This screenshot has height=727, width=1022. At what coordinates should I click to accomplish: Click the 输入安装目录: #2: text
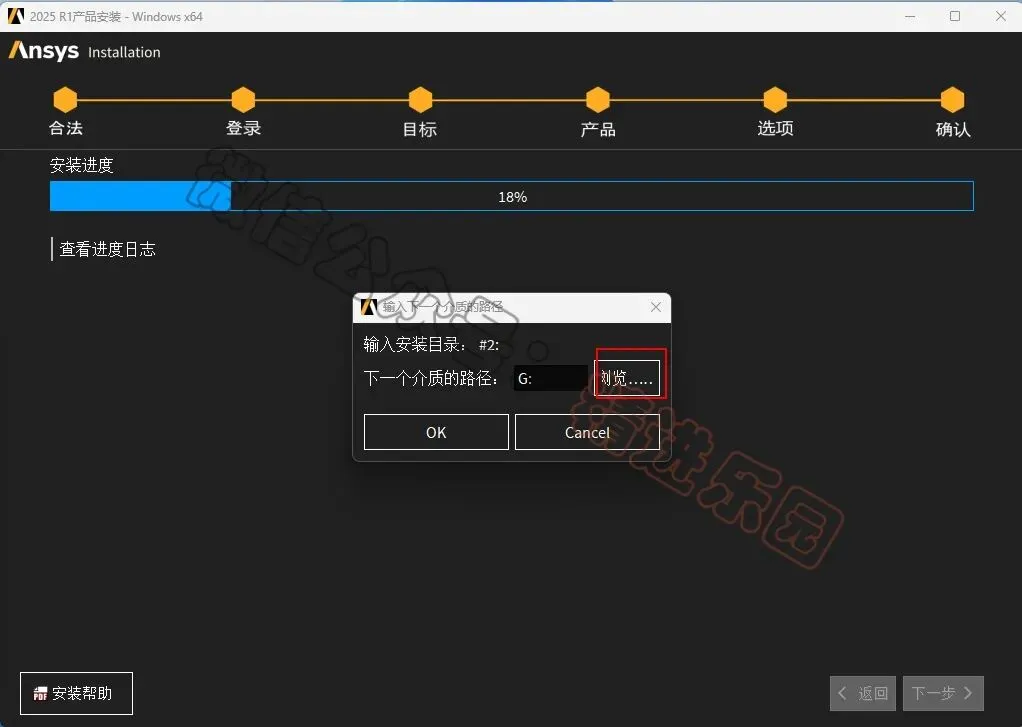pos(431,344)
